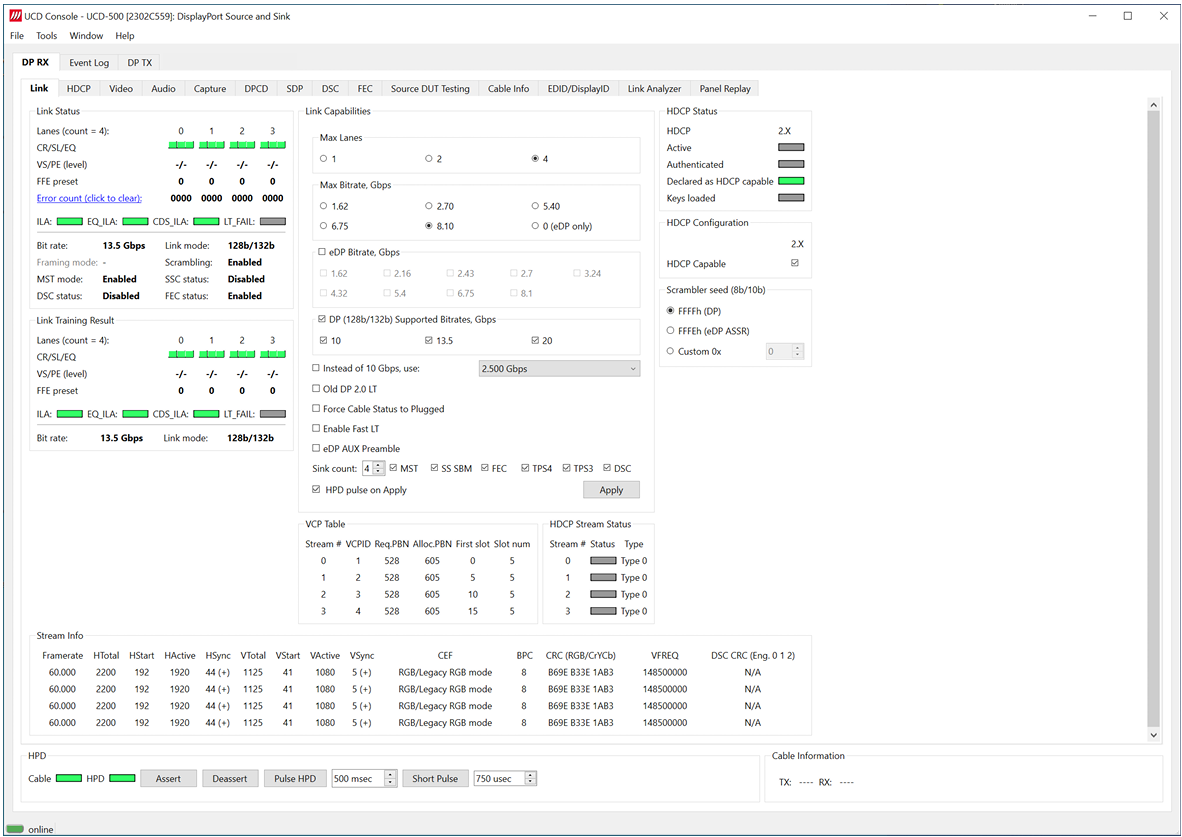Decrease Sink count with the down arrow

pos(379,472)
